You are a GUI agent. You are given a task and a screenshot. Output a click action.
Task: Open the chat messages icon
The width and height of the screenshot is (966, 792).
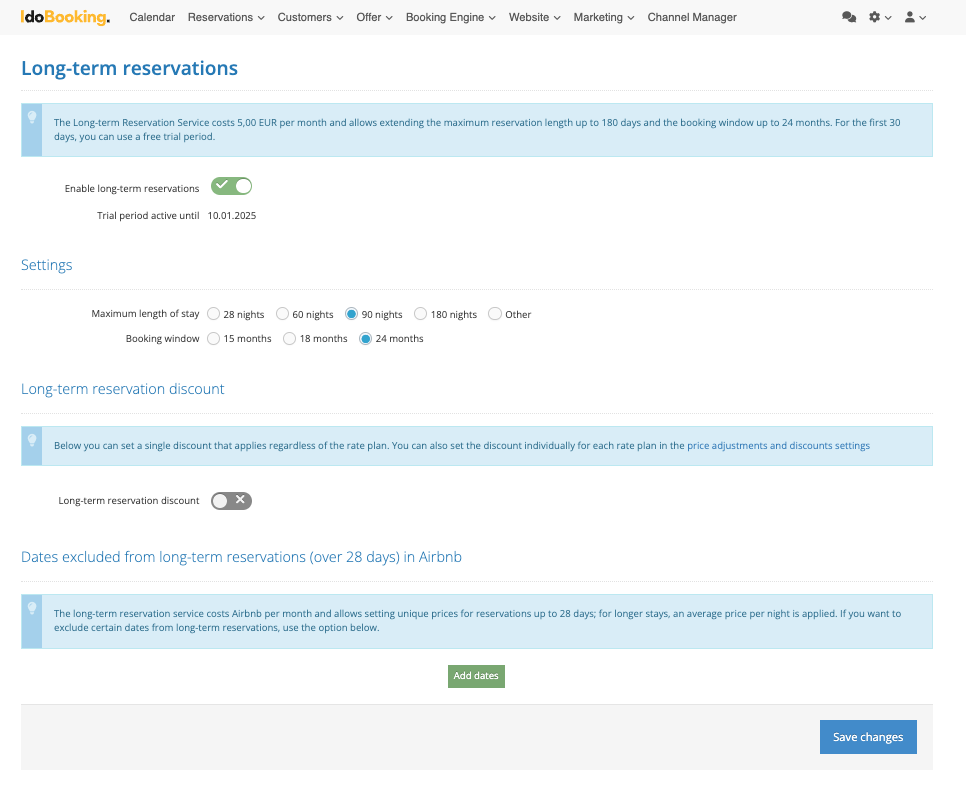coord(849,17)
